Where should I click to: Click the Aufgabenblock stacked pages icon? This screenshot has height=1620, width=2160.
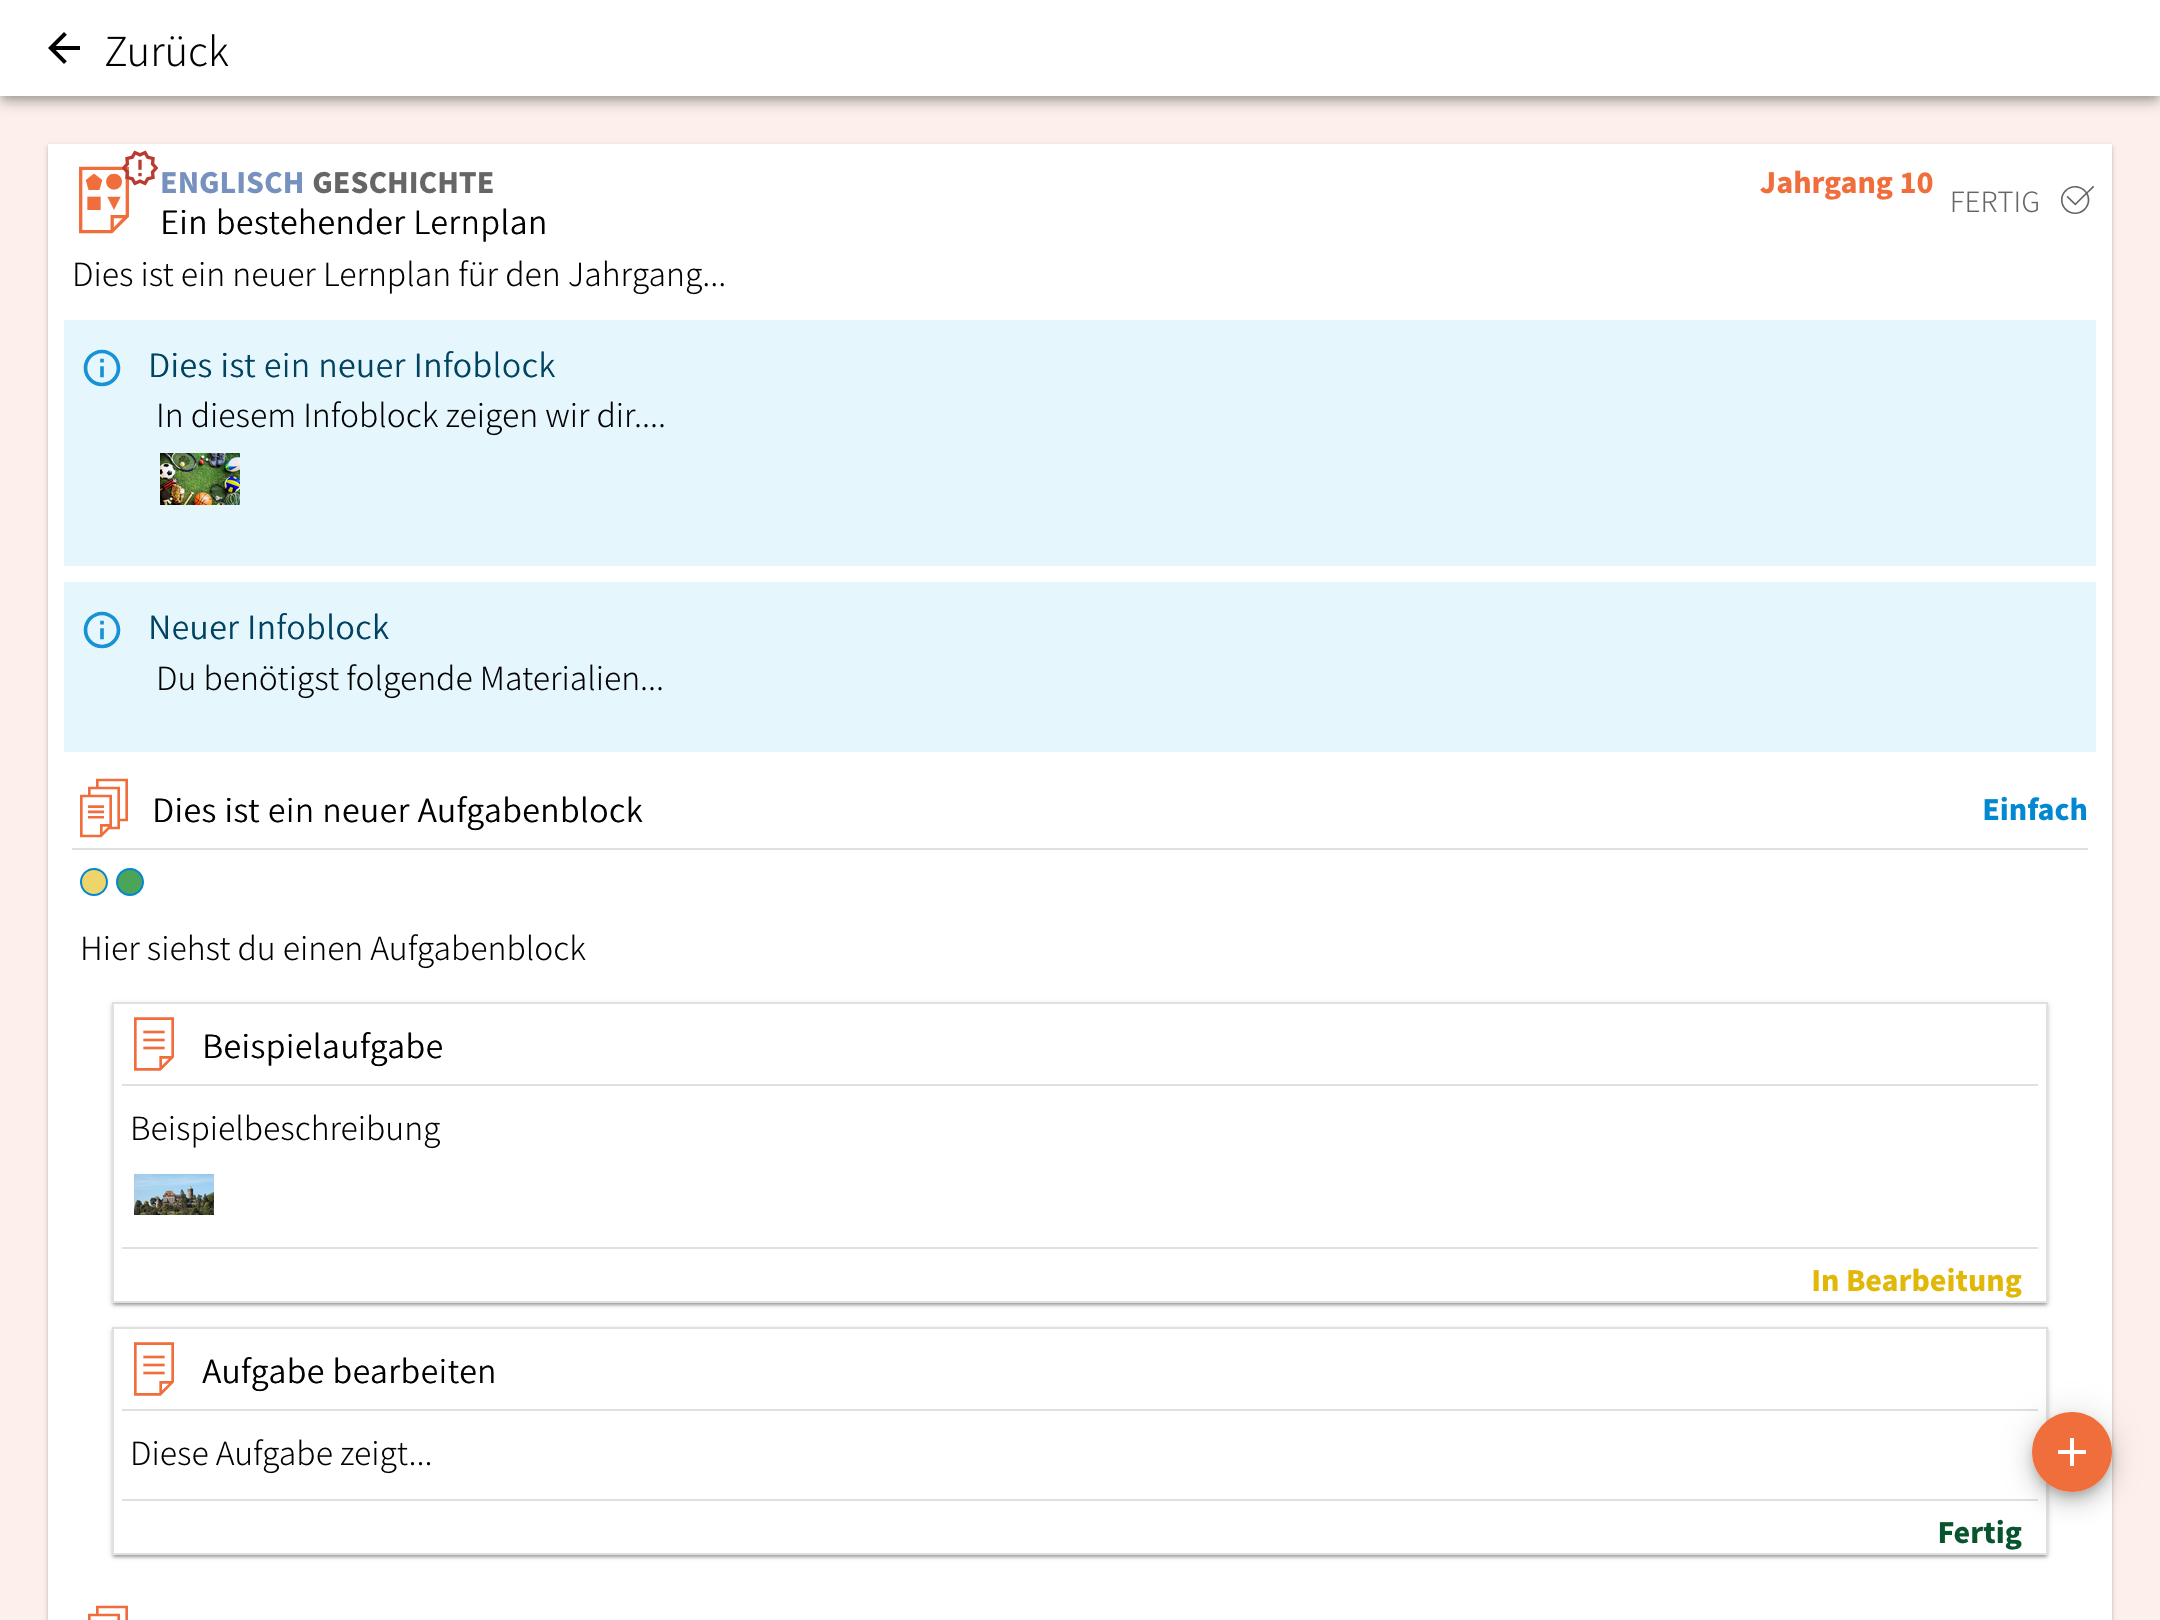pos(104,808)
